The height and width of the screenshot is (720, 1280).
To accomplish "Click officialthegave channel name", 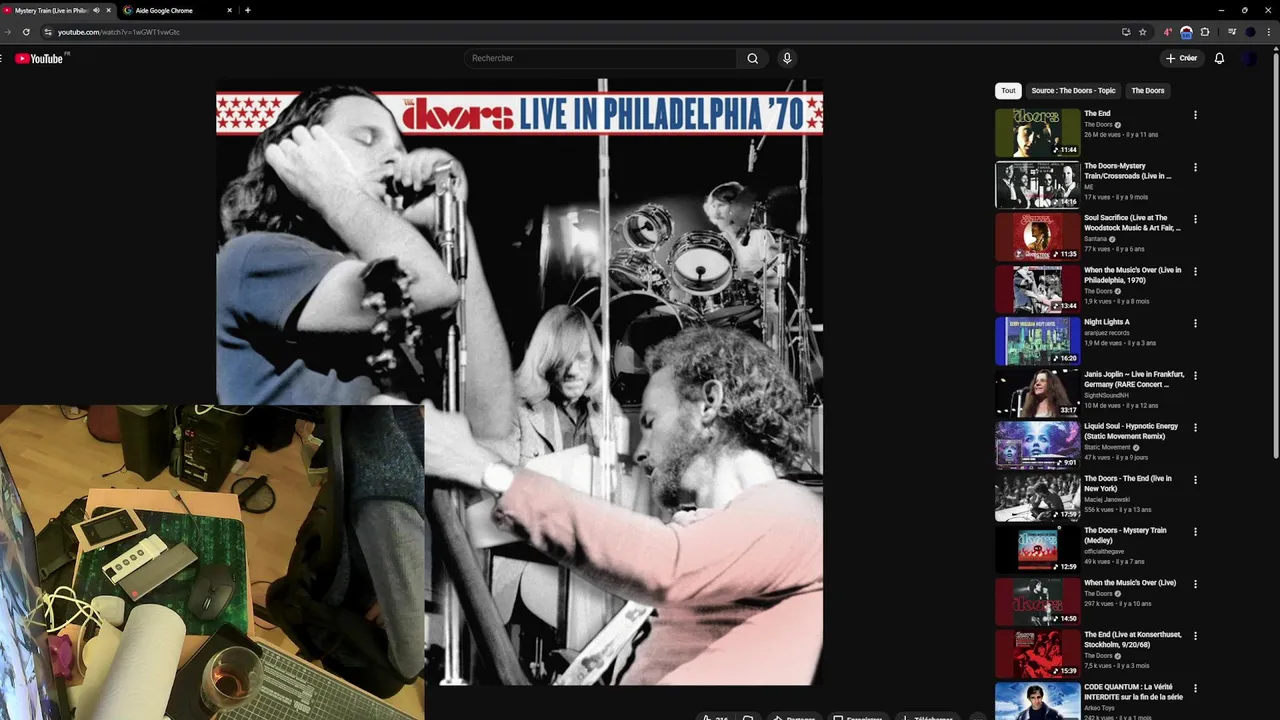I will coord(1104,551).
